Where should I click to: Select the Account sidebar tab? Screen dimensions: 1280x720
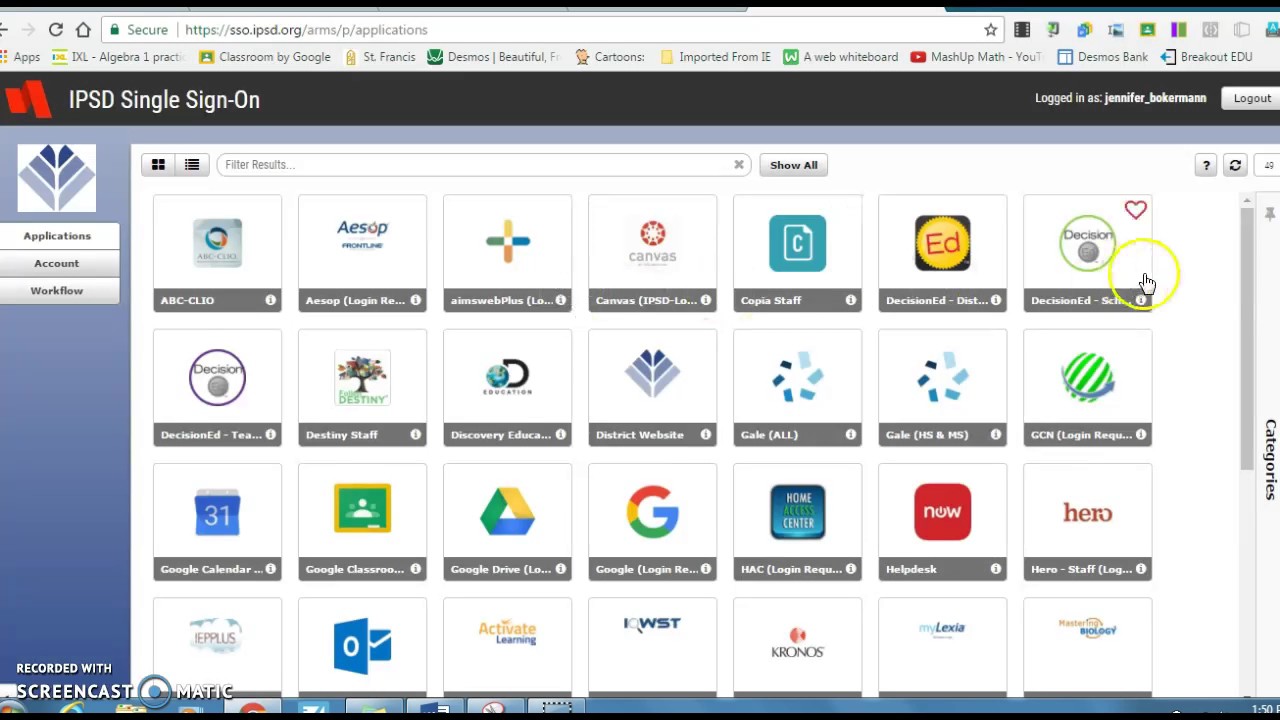point(57,263)
